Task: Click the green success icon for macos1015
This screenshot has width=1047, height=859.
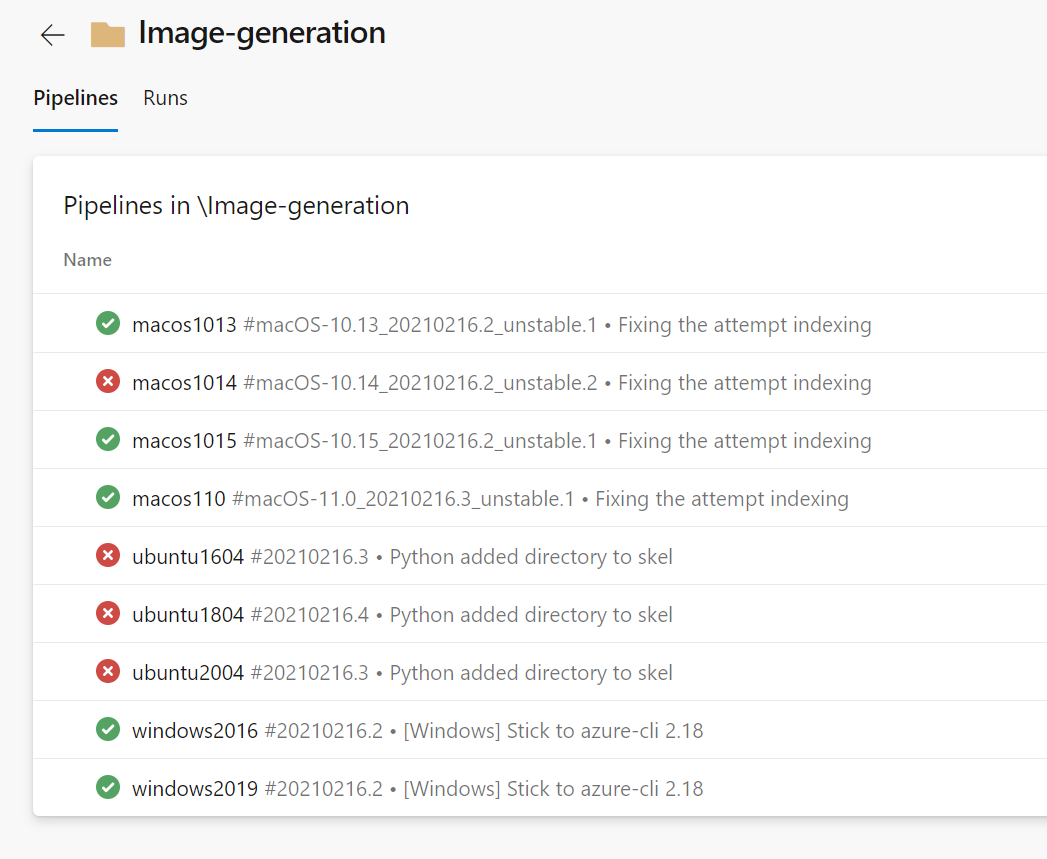Action: click(x=108, y=440)
